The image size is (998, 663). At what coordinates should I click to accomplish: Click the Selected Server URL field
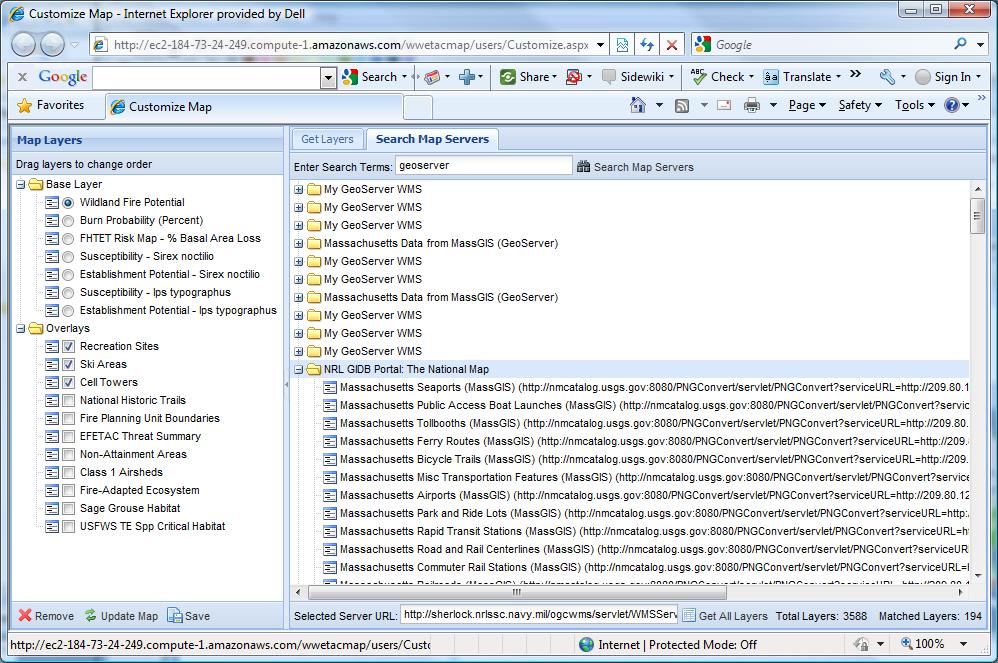coord(538,615)
